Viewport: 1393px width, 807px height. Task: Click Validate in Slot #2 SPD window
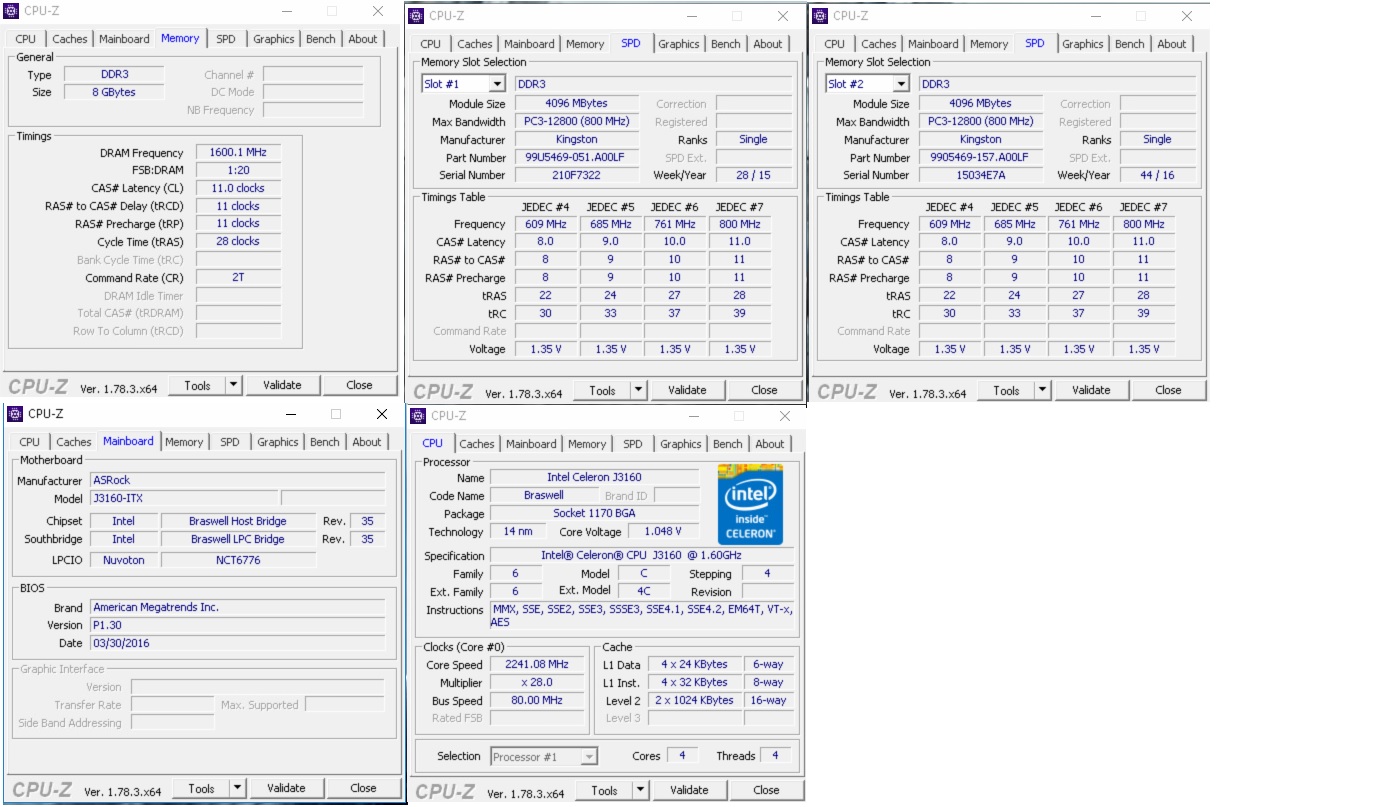1091,390
